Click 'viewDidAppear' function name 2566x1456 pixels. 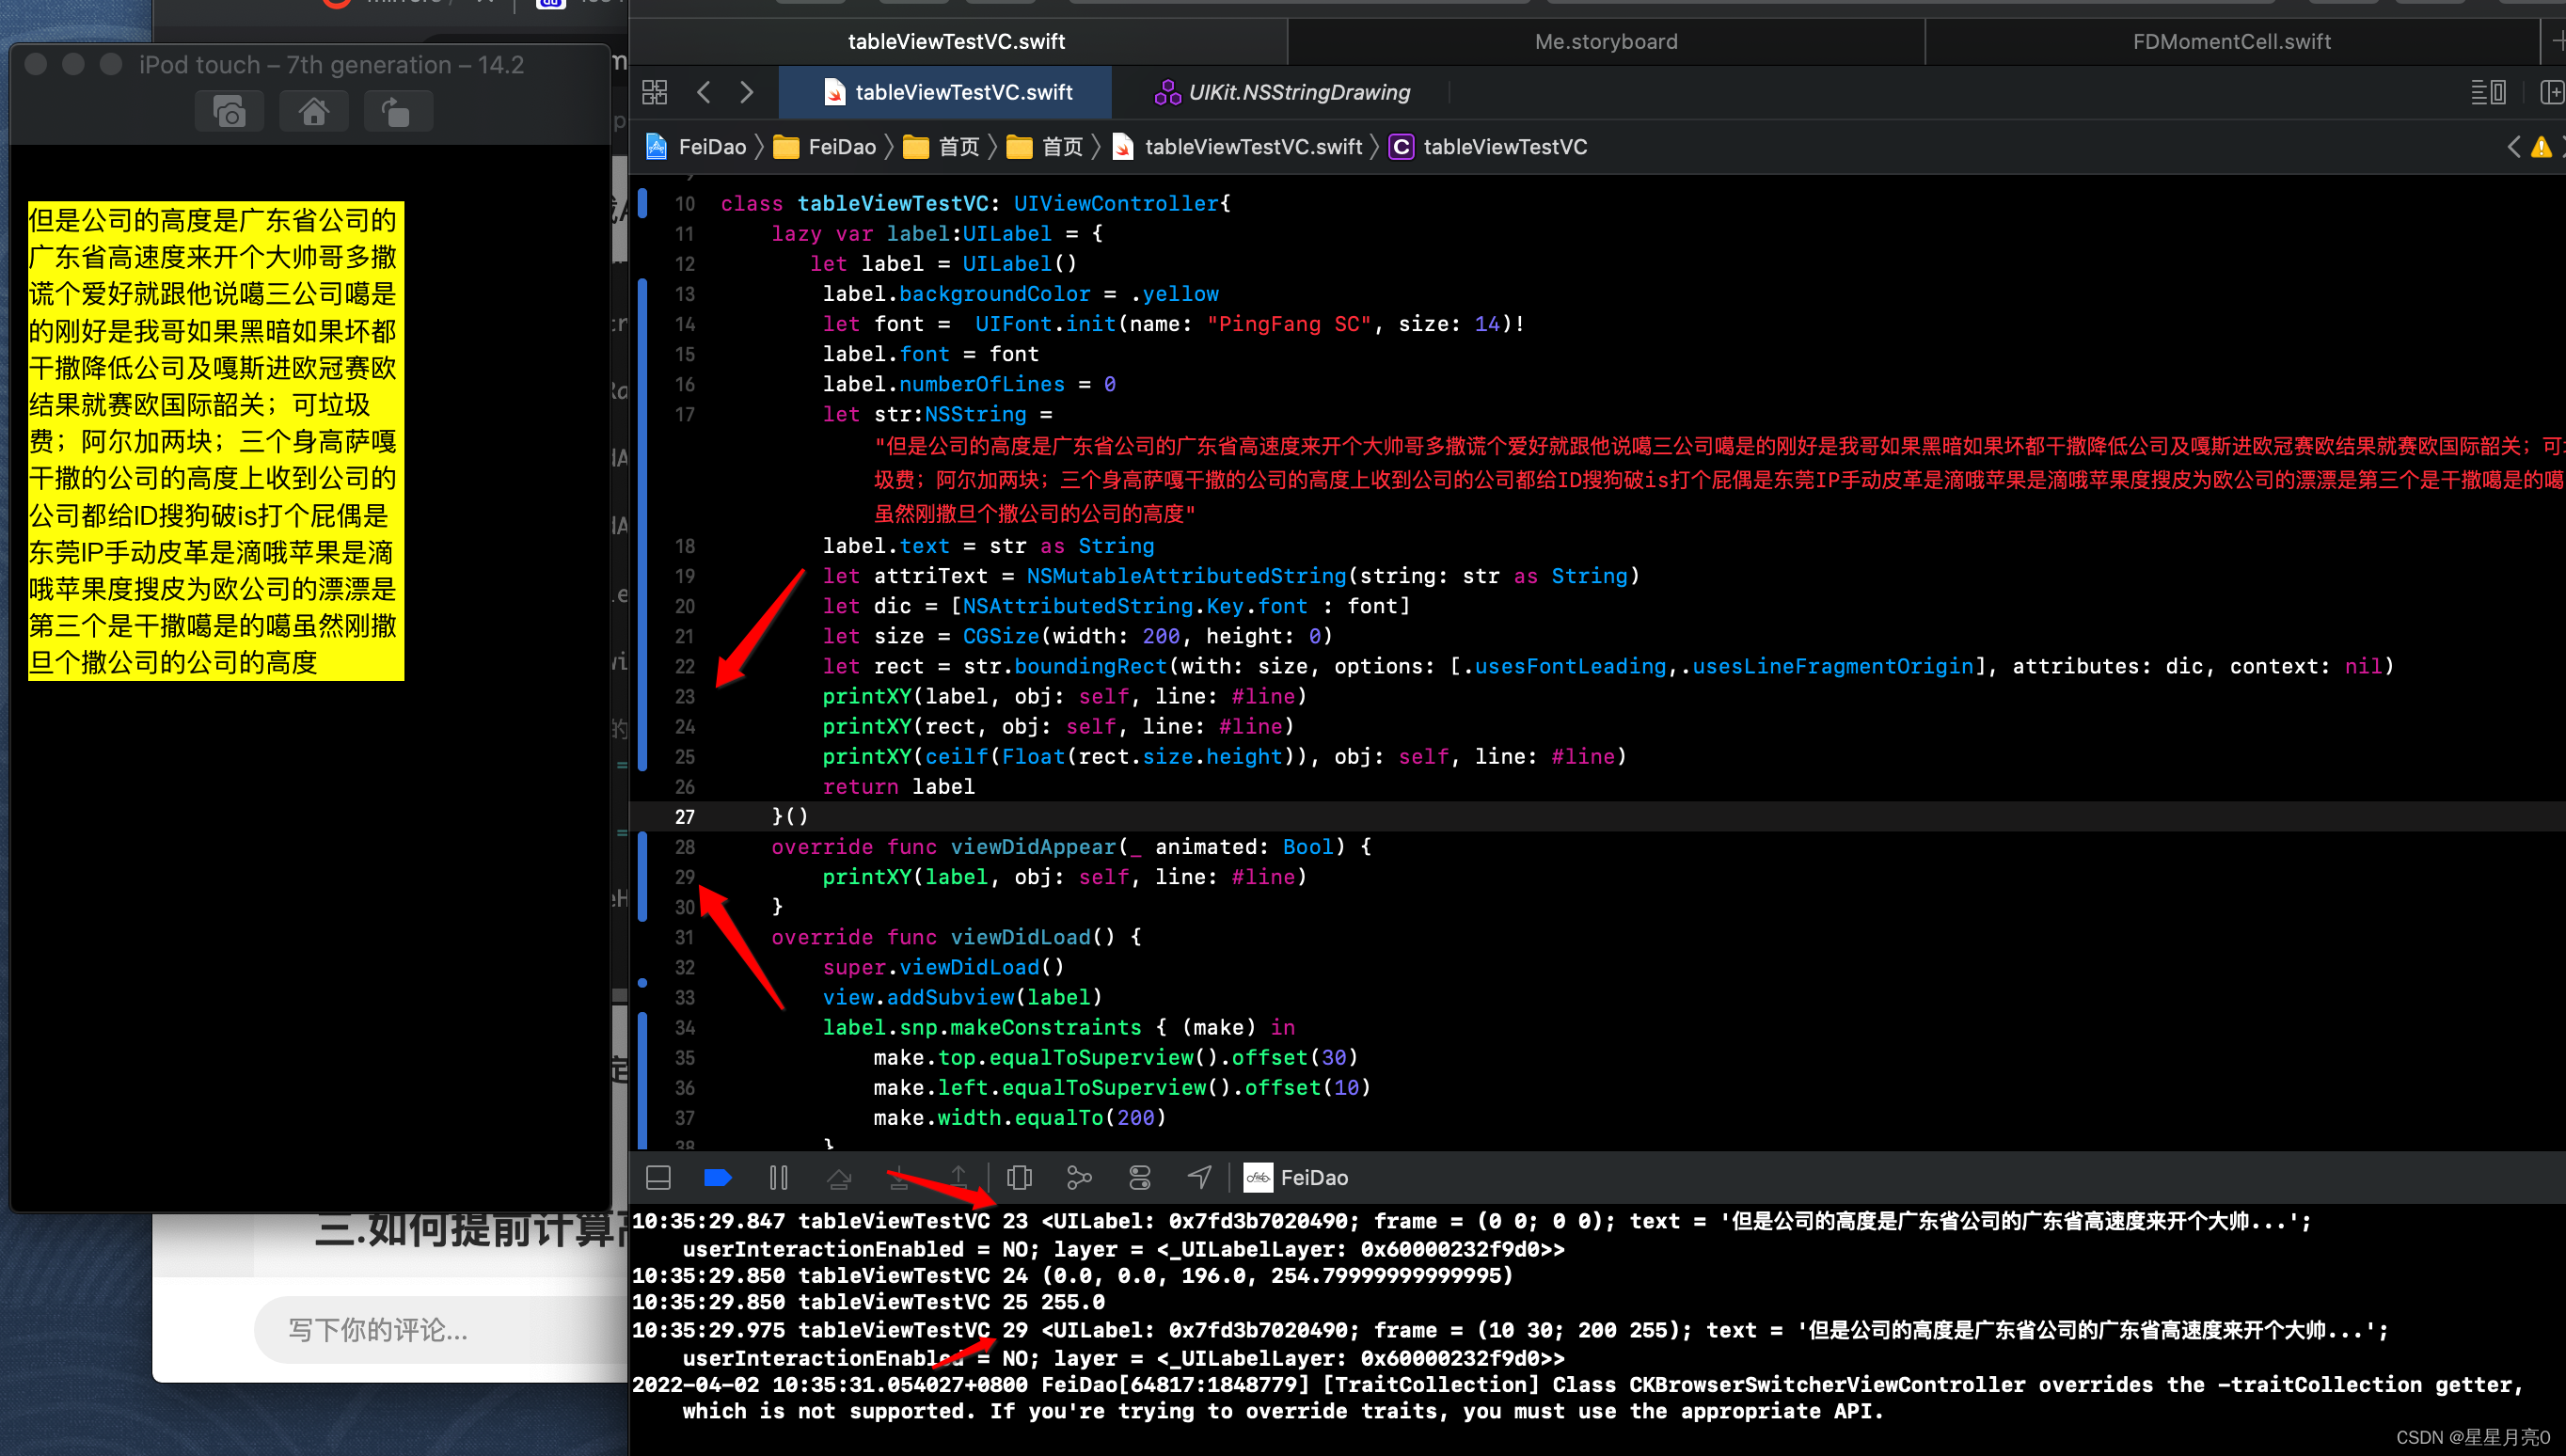point(1033,847)
